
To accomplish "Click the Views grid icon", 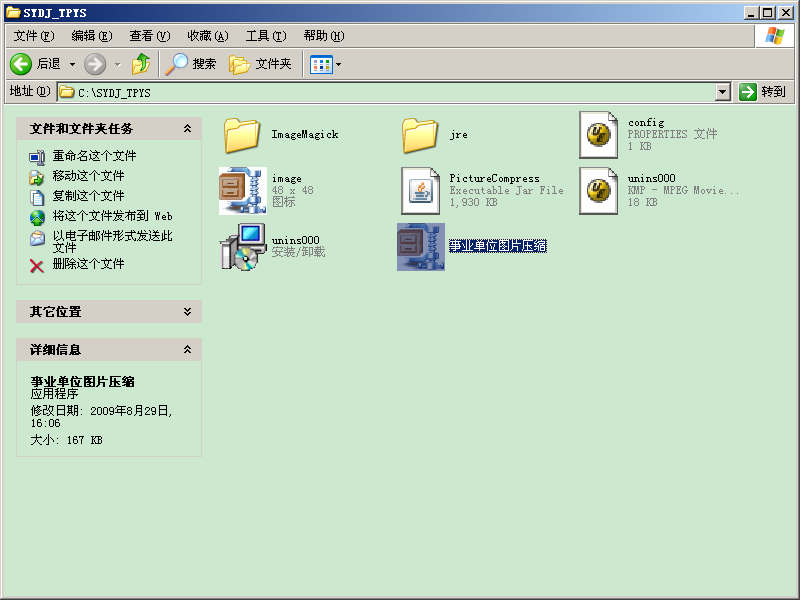I will [321, 64].
